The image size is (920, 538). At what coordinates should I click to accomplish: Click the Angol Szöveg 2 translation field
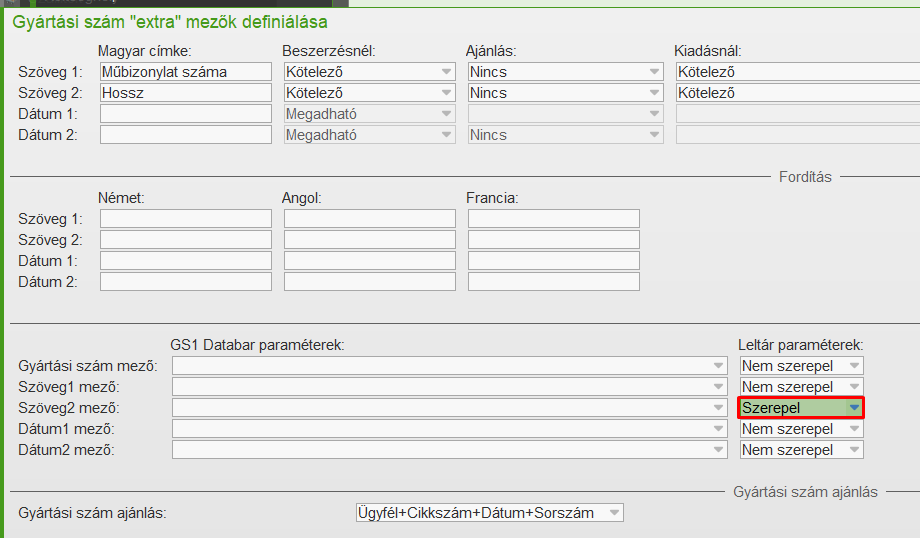tap(369, 240)
